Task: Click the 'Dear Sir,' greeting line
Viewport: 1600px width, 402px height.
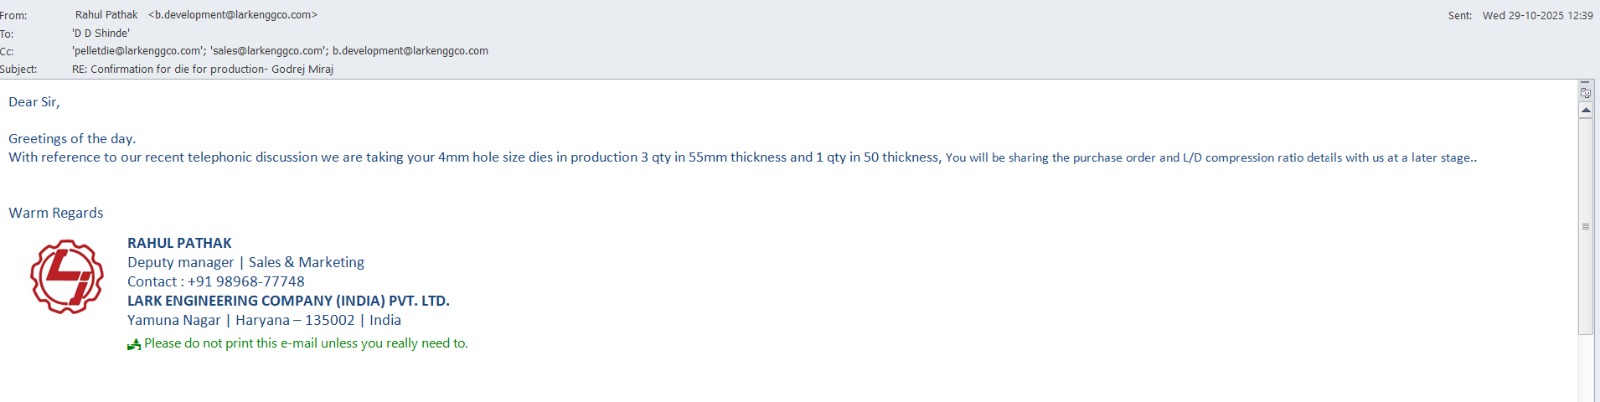Action: coord(34,102)
